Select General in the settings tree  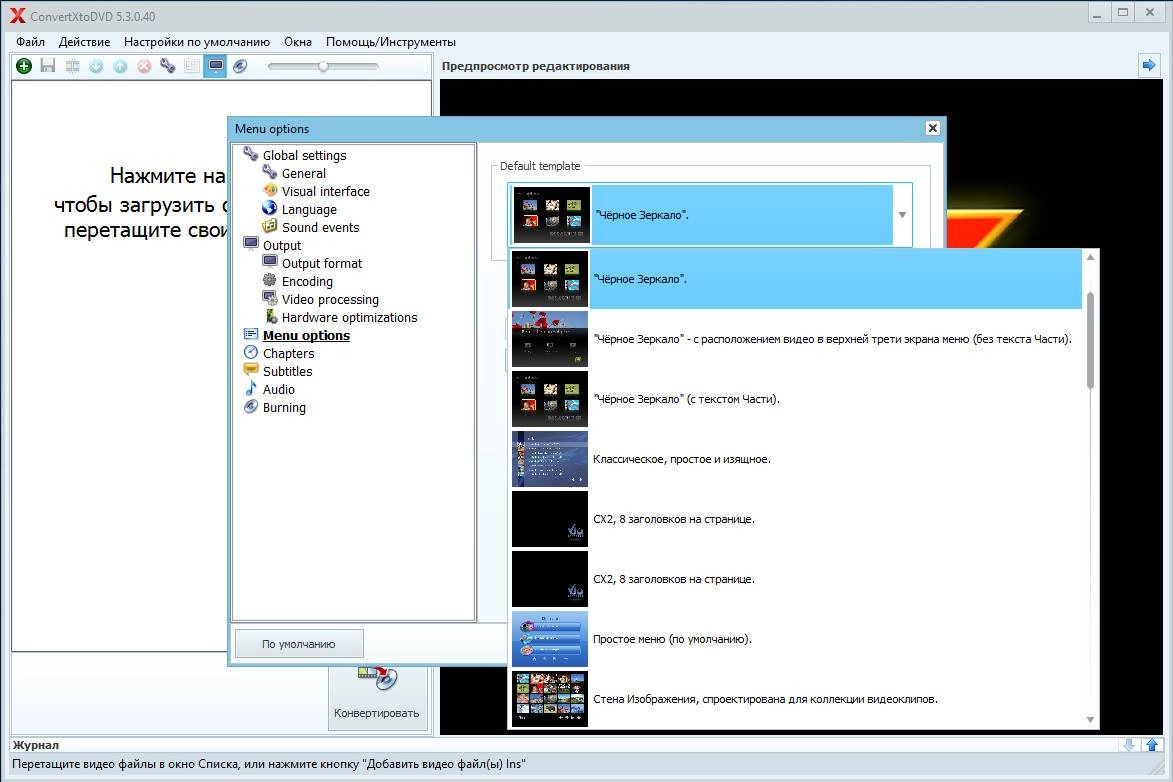point(304,174)
